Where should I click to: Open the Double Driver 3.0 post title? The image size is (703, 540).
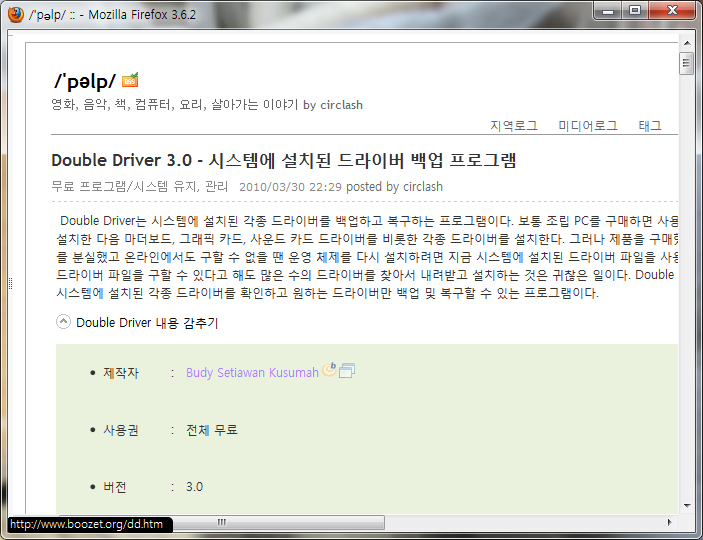(x=284, y=160)
